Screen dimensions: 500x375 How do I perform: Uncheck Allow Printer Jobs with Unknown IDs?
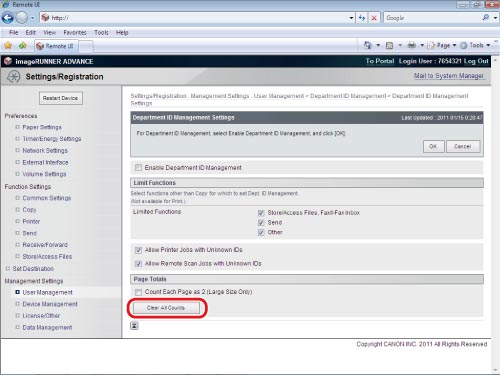[x=138, y=250]
